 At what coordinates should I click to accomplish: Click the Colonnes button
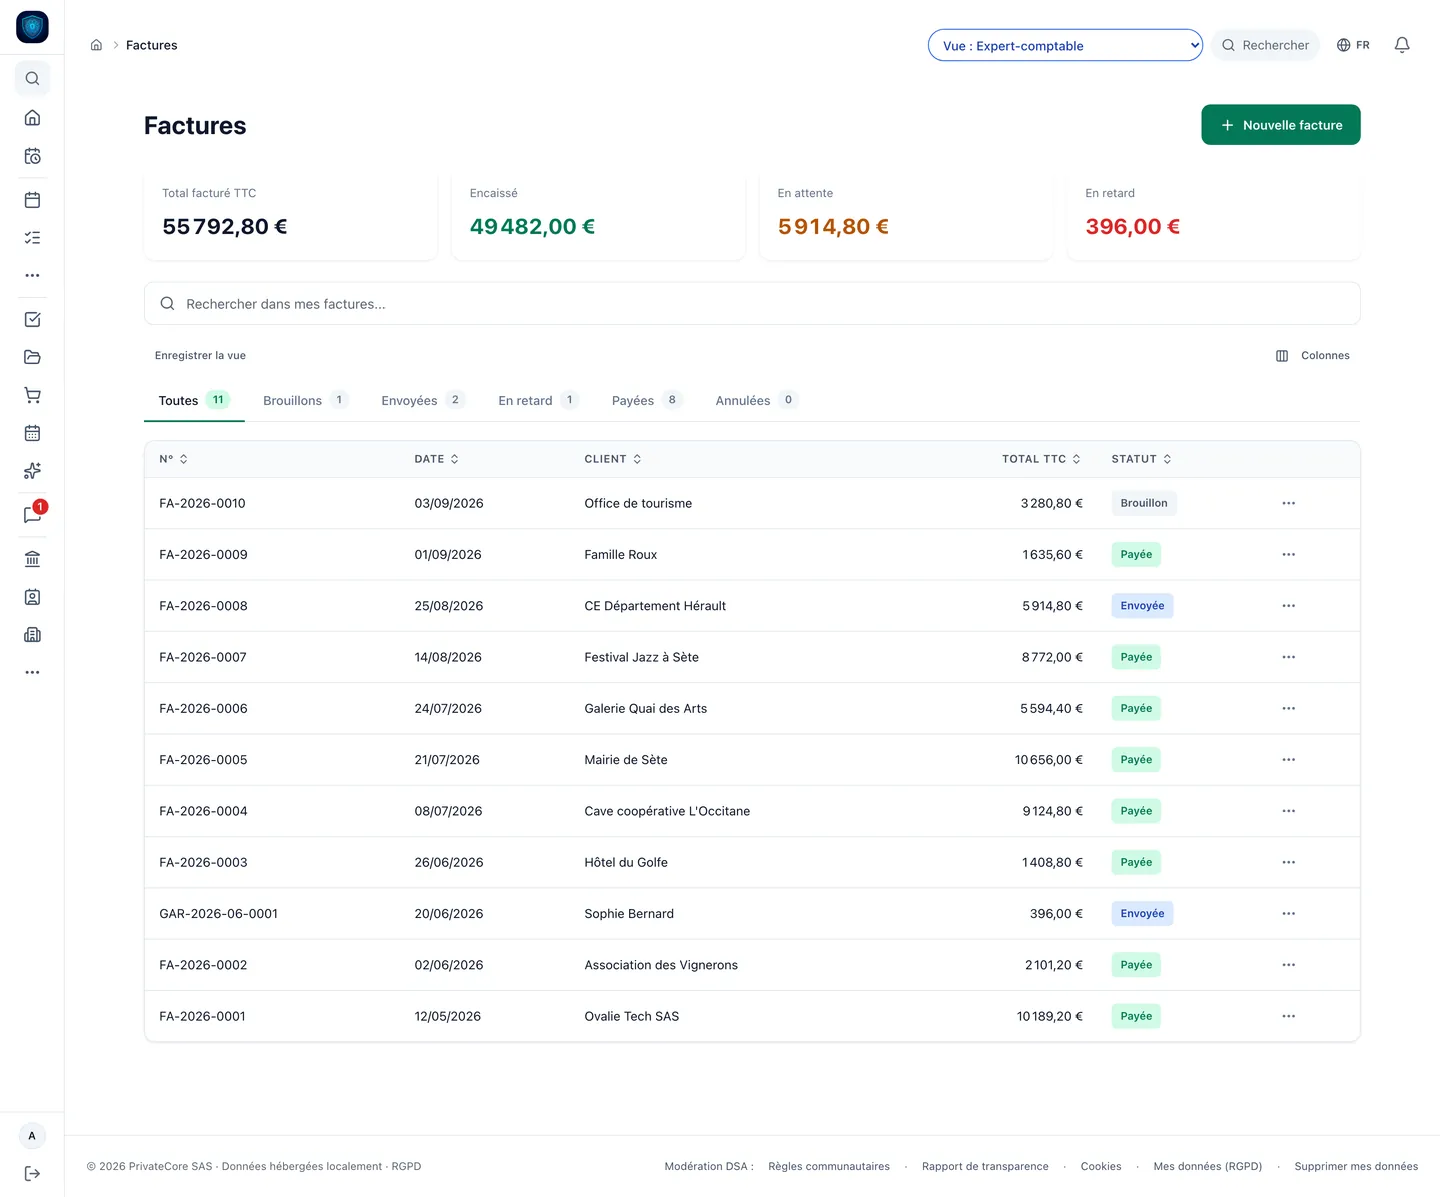click(1313, 356)
